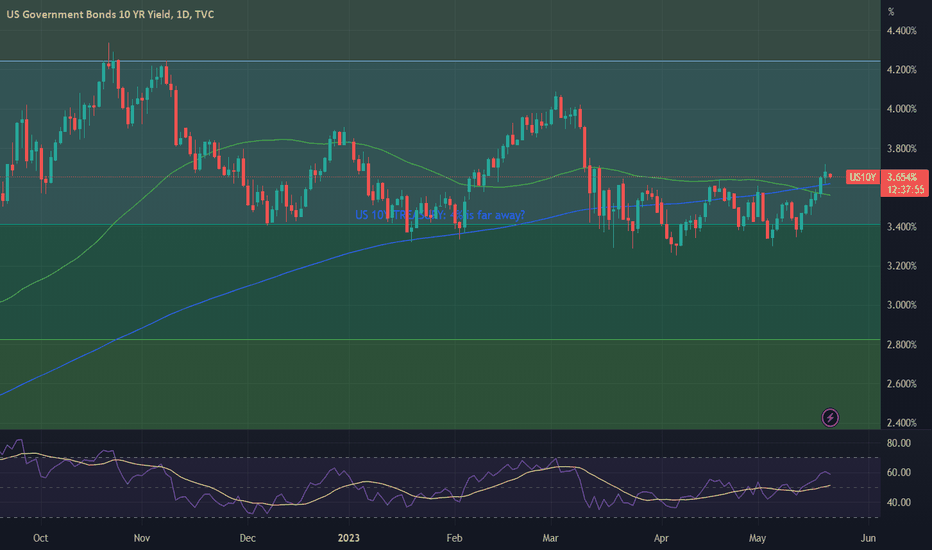
Task: Click the Dec label on time axis
Action: (247, 538)
